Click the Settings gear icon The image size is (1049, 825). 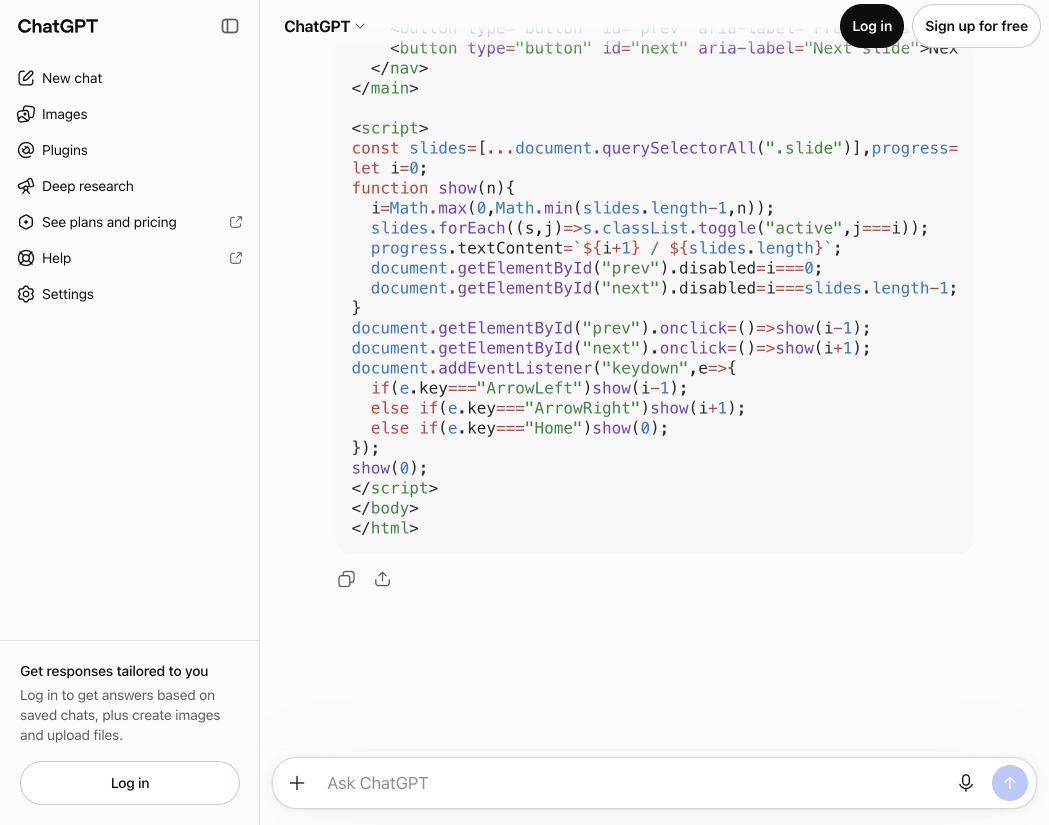[x=25, y=294]
